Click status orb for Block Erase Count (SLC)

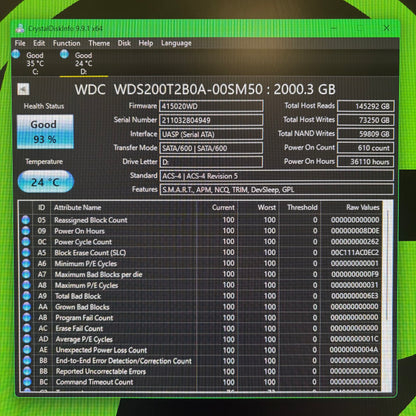(x=26, y=252)
